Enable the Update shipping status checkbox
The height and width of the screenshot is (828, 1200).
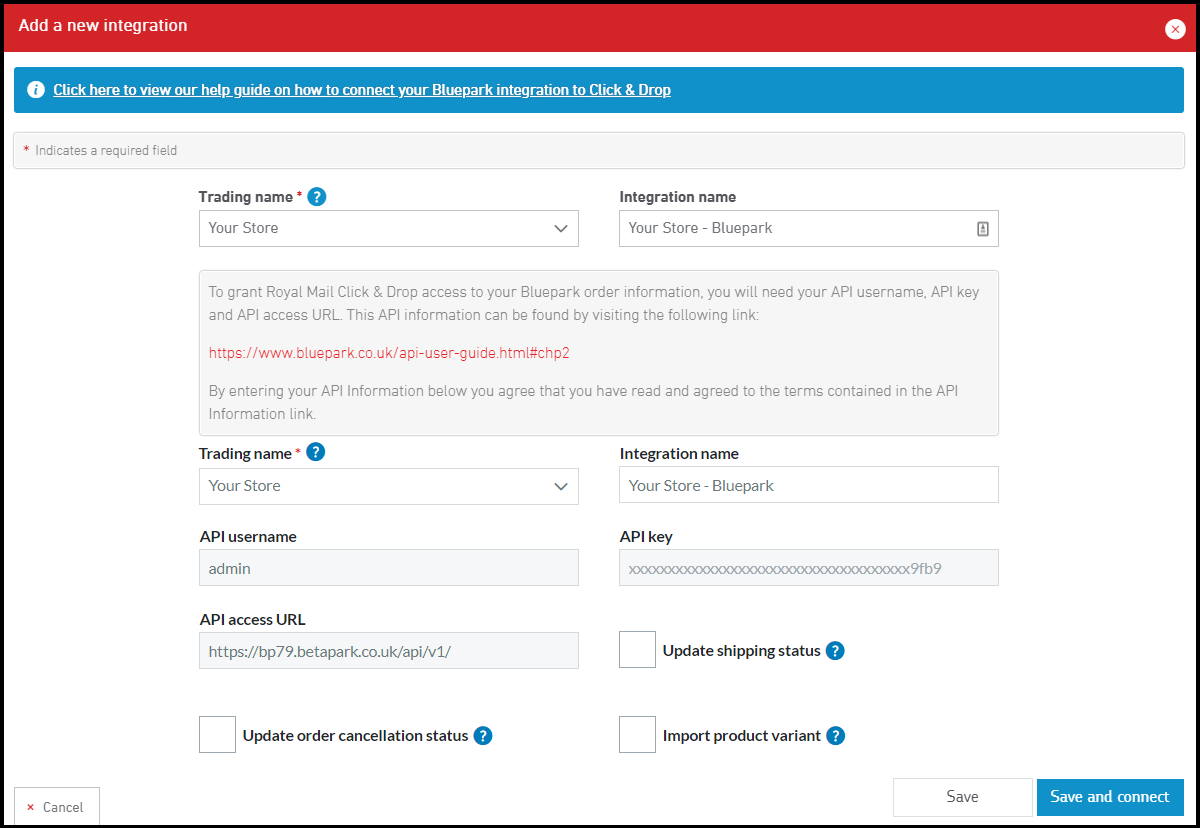pyautogui.click(x=638, y=650)
